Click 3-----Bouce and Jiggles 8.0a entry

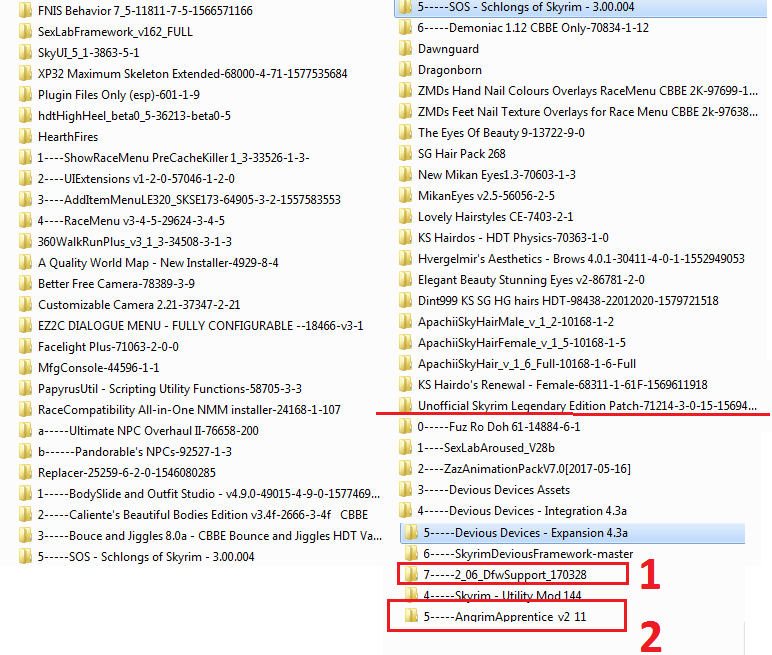(210, 536)
